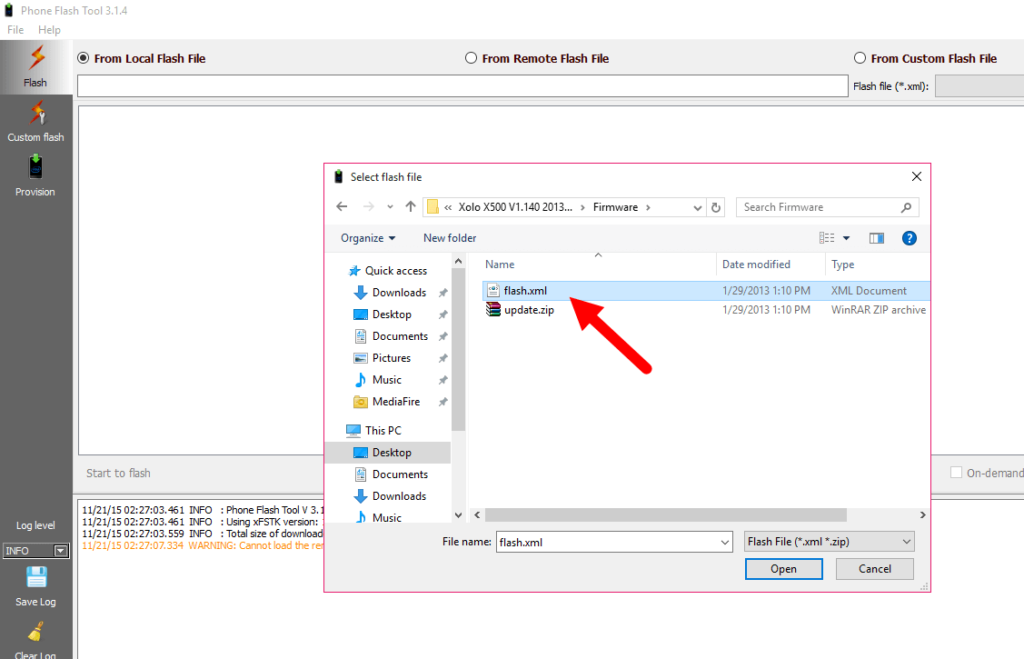The height and width of the screenshot is (659, 1024).
Task: Select the From Remote Flash File option
Action: 470,58
